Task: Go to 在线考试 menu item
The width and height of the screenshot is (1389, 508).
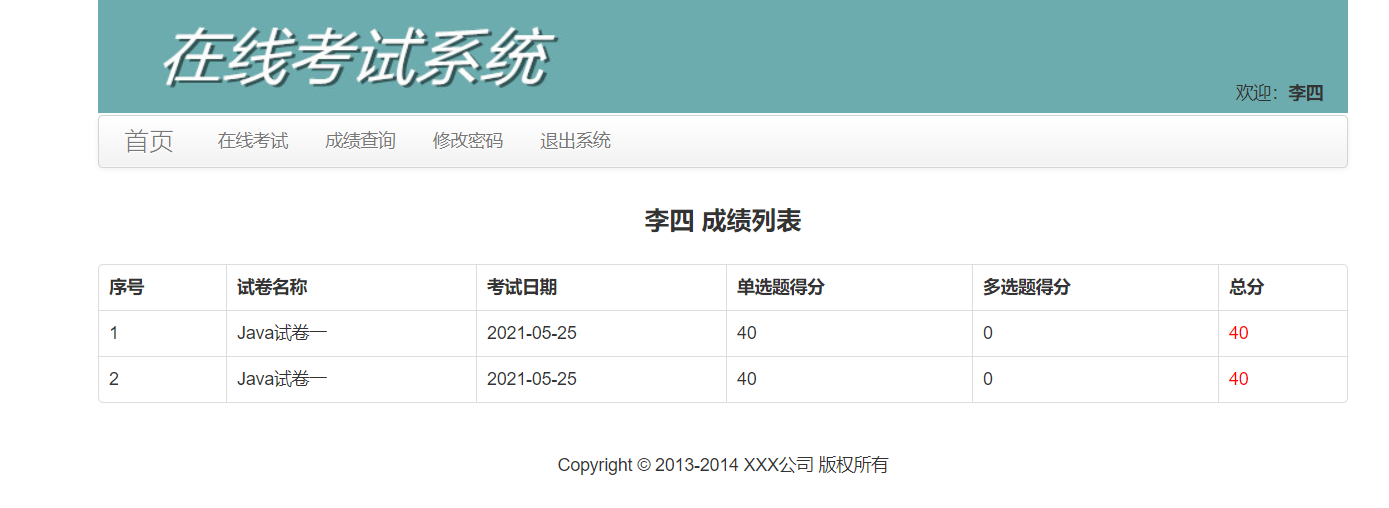Action: (253, 141)
